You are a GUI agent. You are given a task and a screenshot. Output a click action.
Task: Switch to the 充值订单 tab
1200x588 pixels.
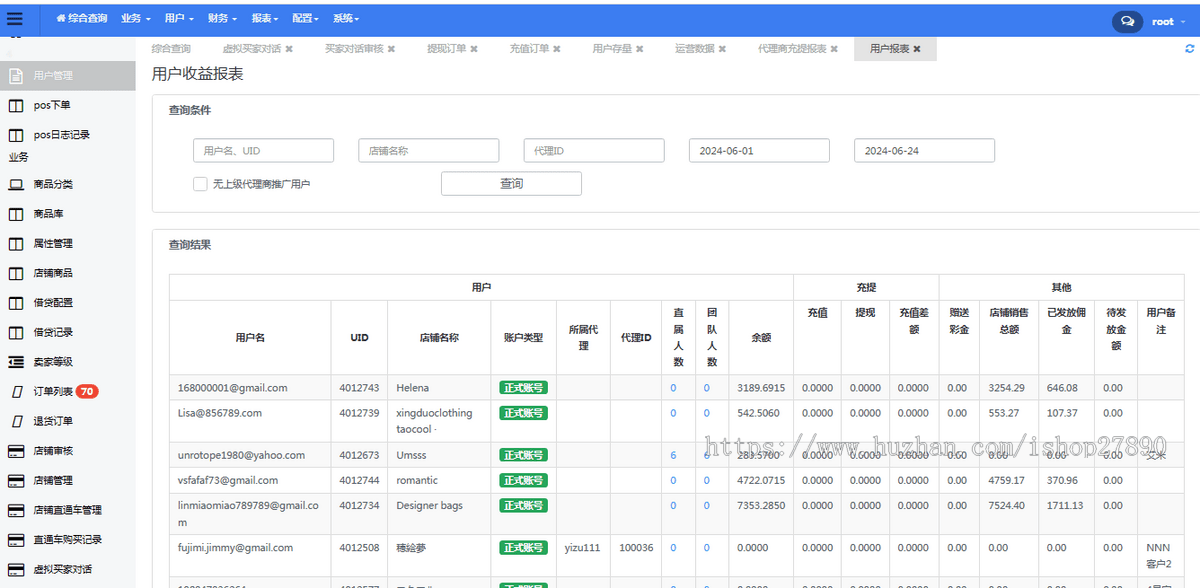tap(529, 49)
